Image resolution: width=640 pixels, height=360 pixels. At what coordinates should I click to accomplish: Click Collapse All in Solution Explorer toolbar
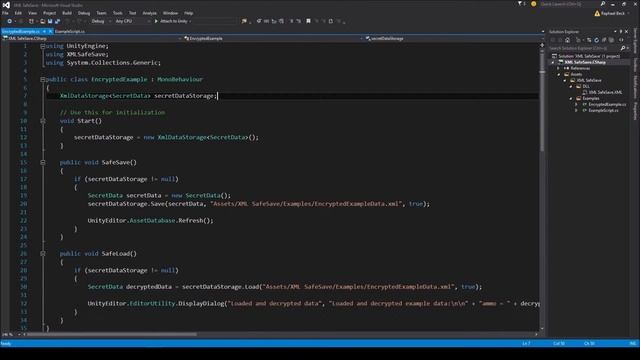(604, 40)
